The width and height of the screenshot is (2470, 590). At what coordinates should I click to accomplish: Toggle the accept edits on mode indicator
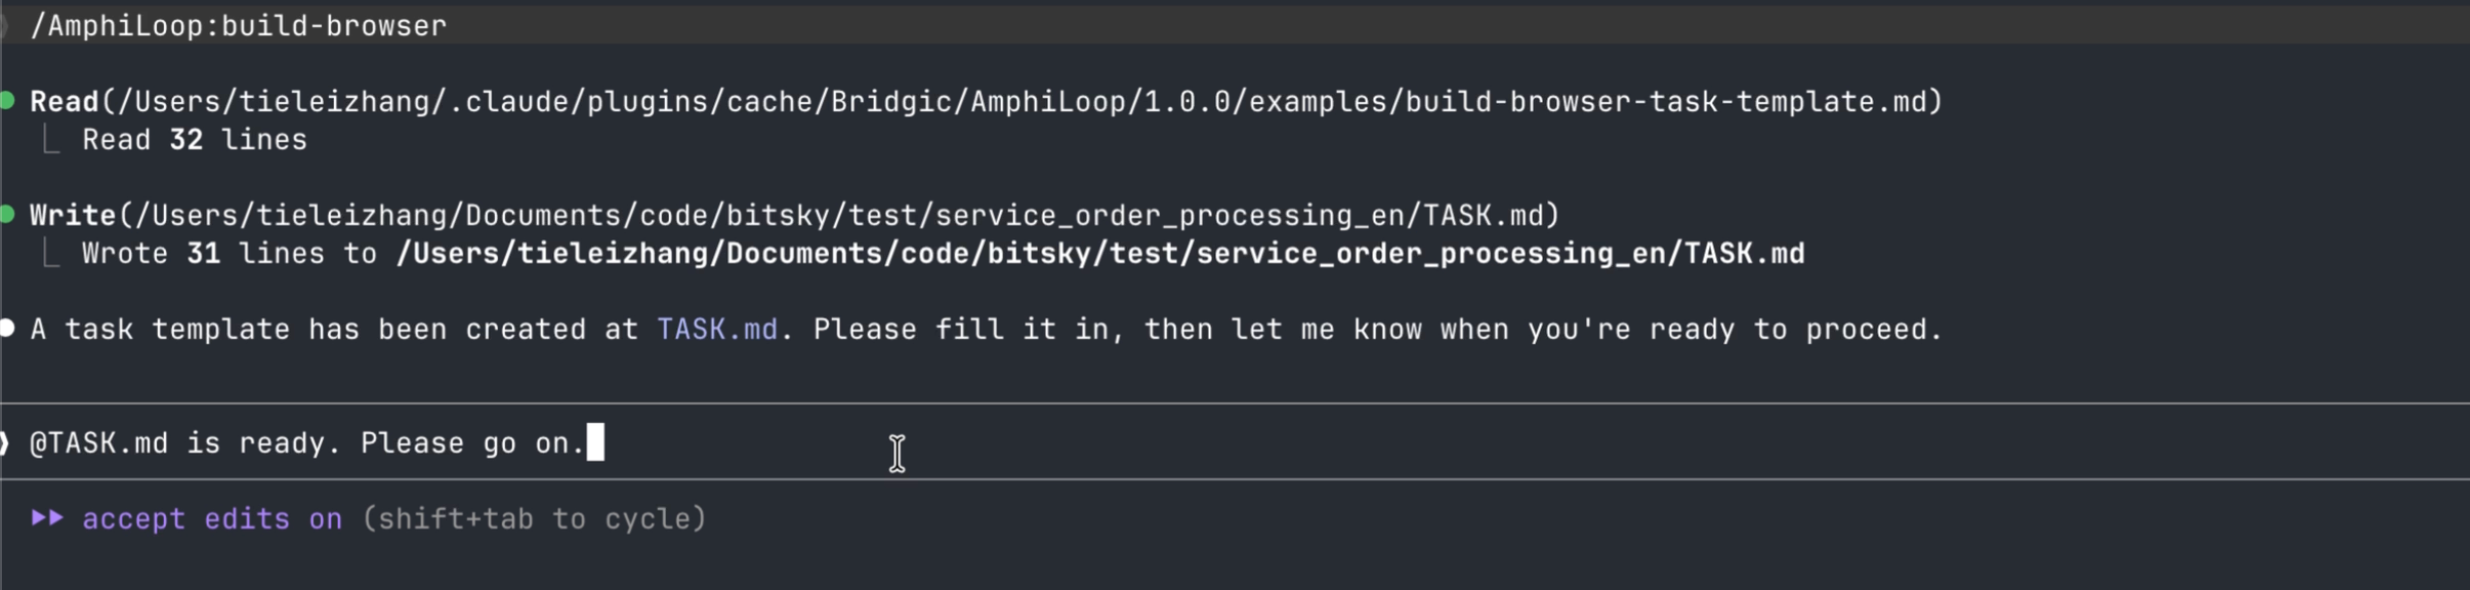212,519
